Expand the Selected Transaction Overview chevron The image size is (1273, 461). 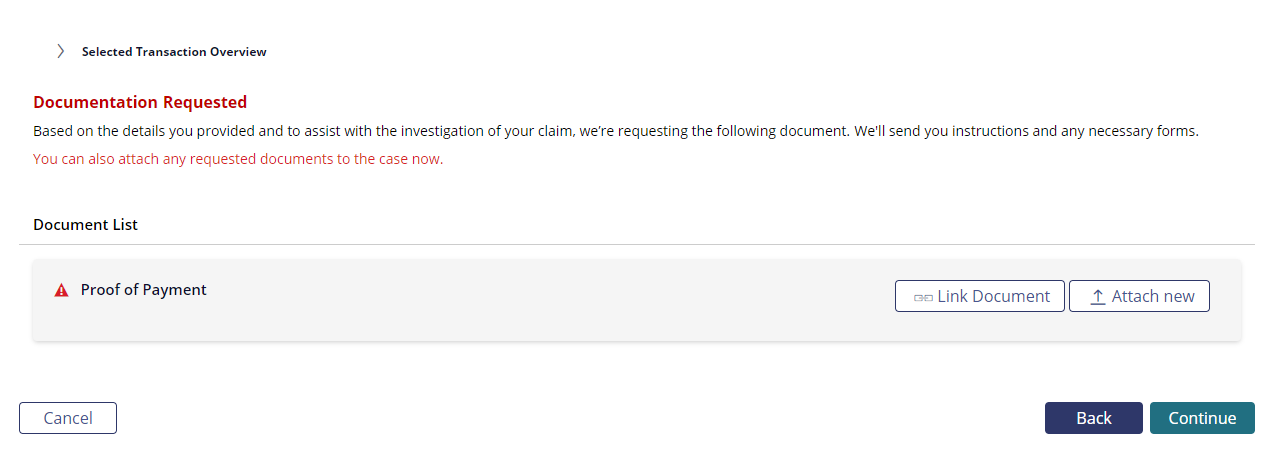coord(60,51)
